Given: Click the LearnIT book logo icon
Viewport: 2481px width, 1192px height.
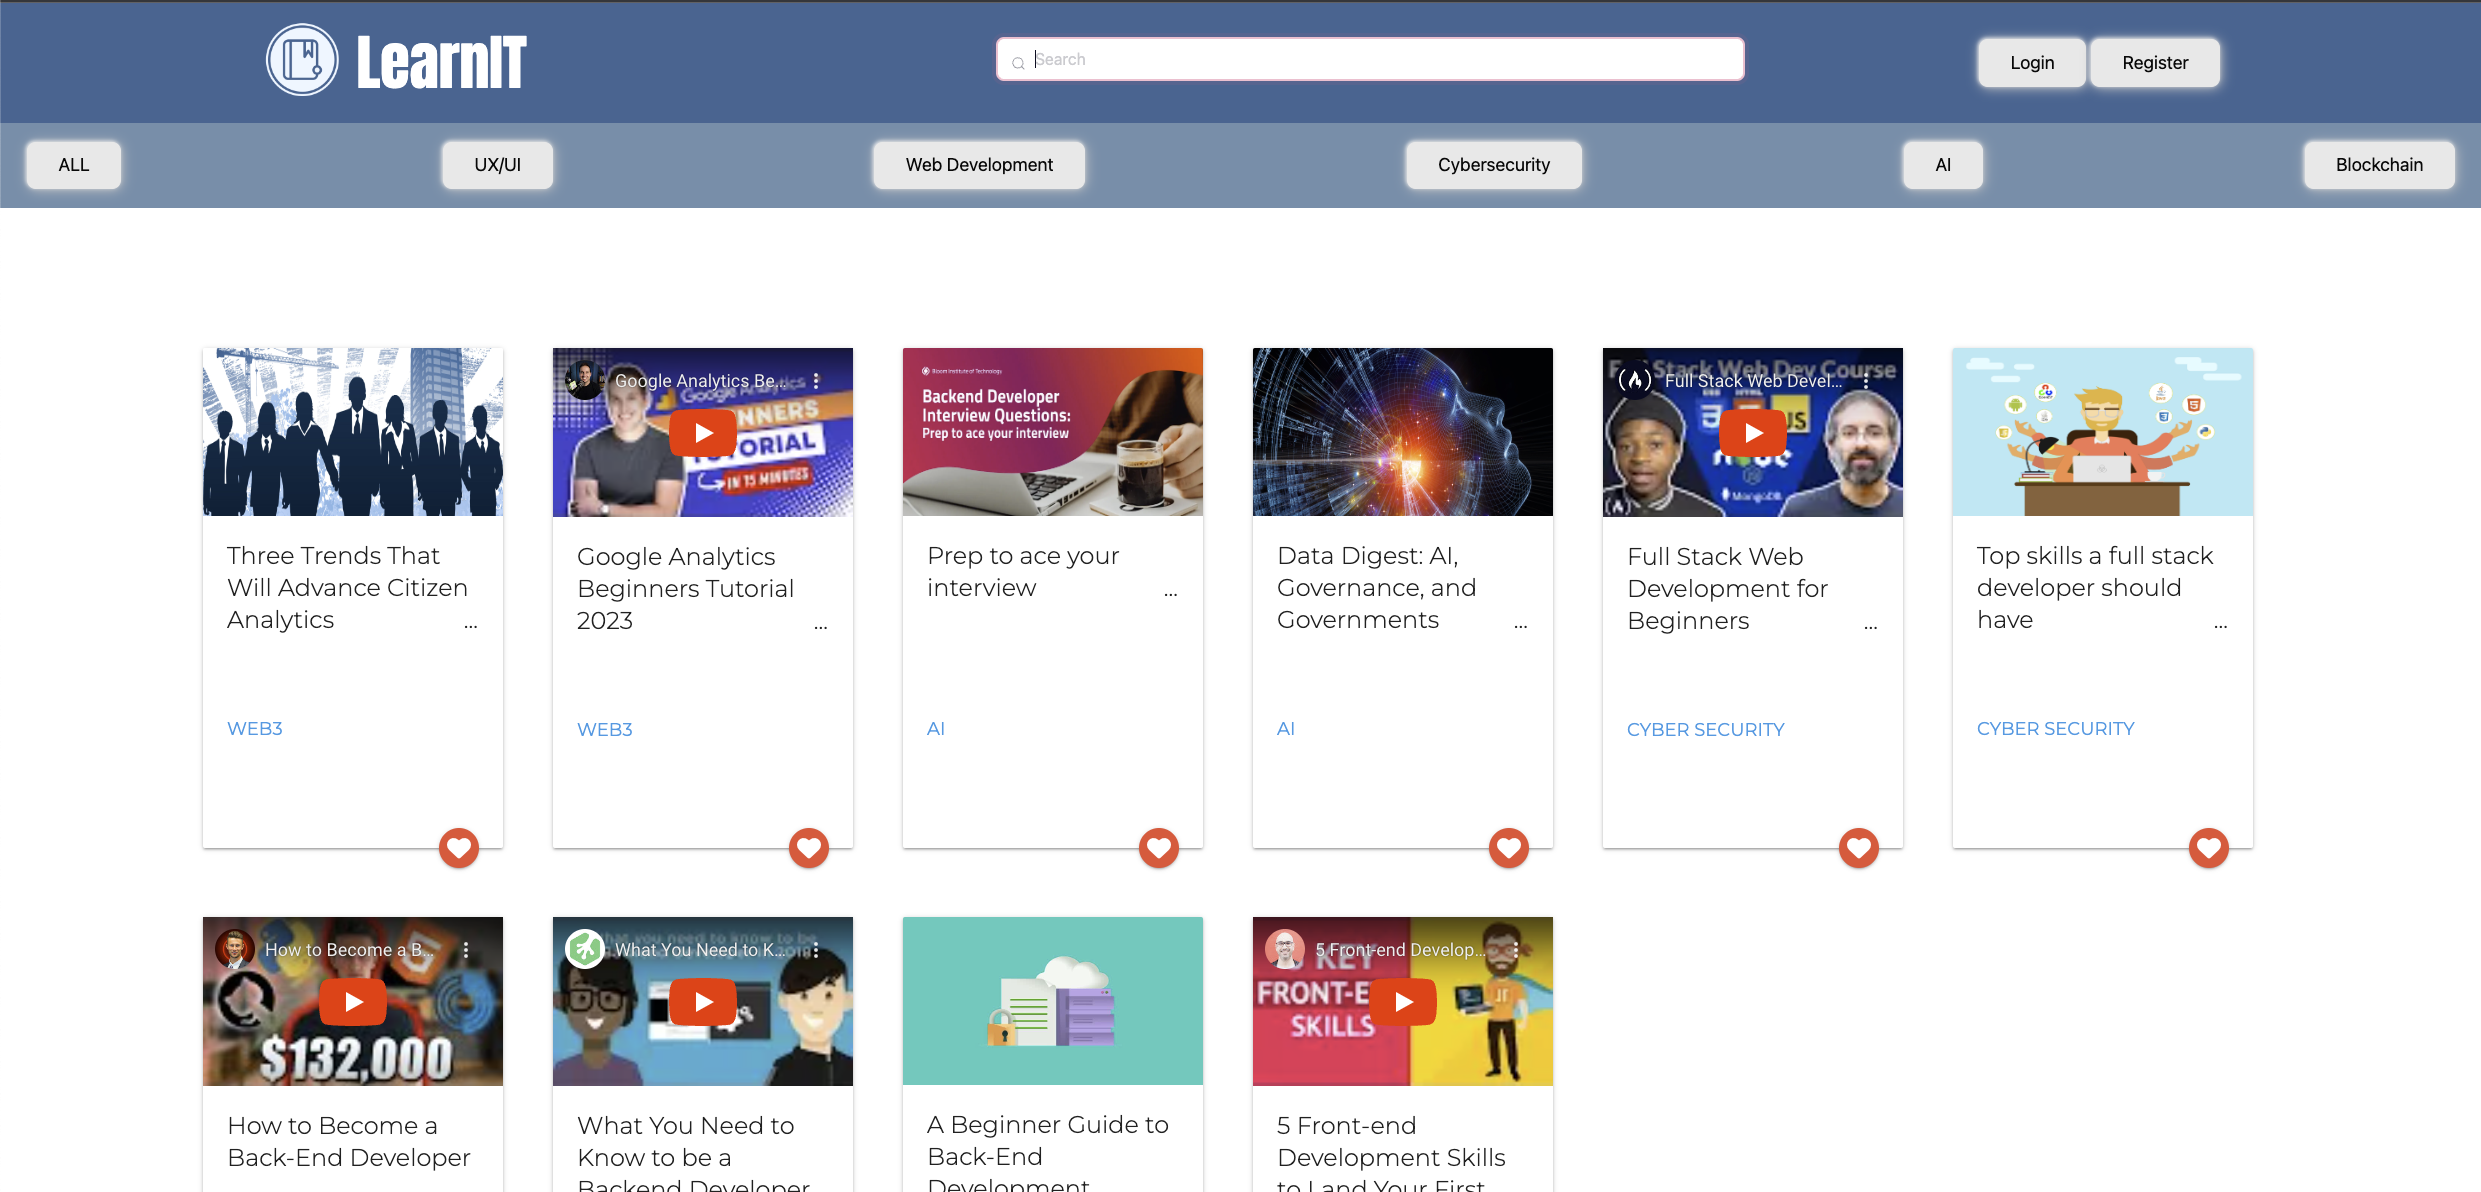Looking at the screenshot, I should click(302, 61).
